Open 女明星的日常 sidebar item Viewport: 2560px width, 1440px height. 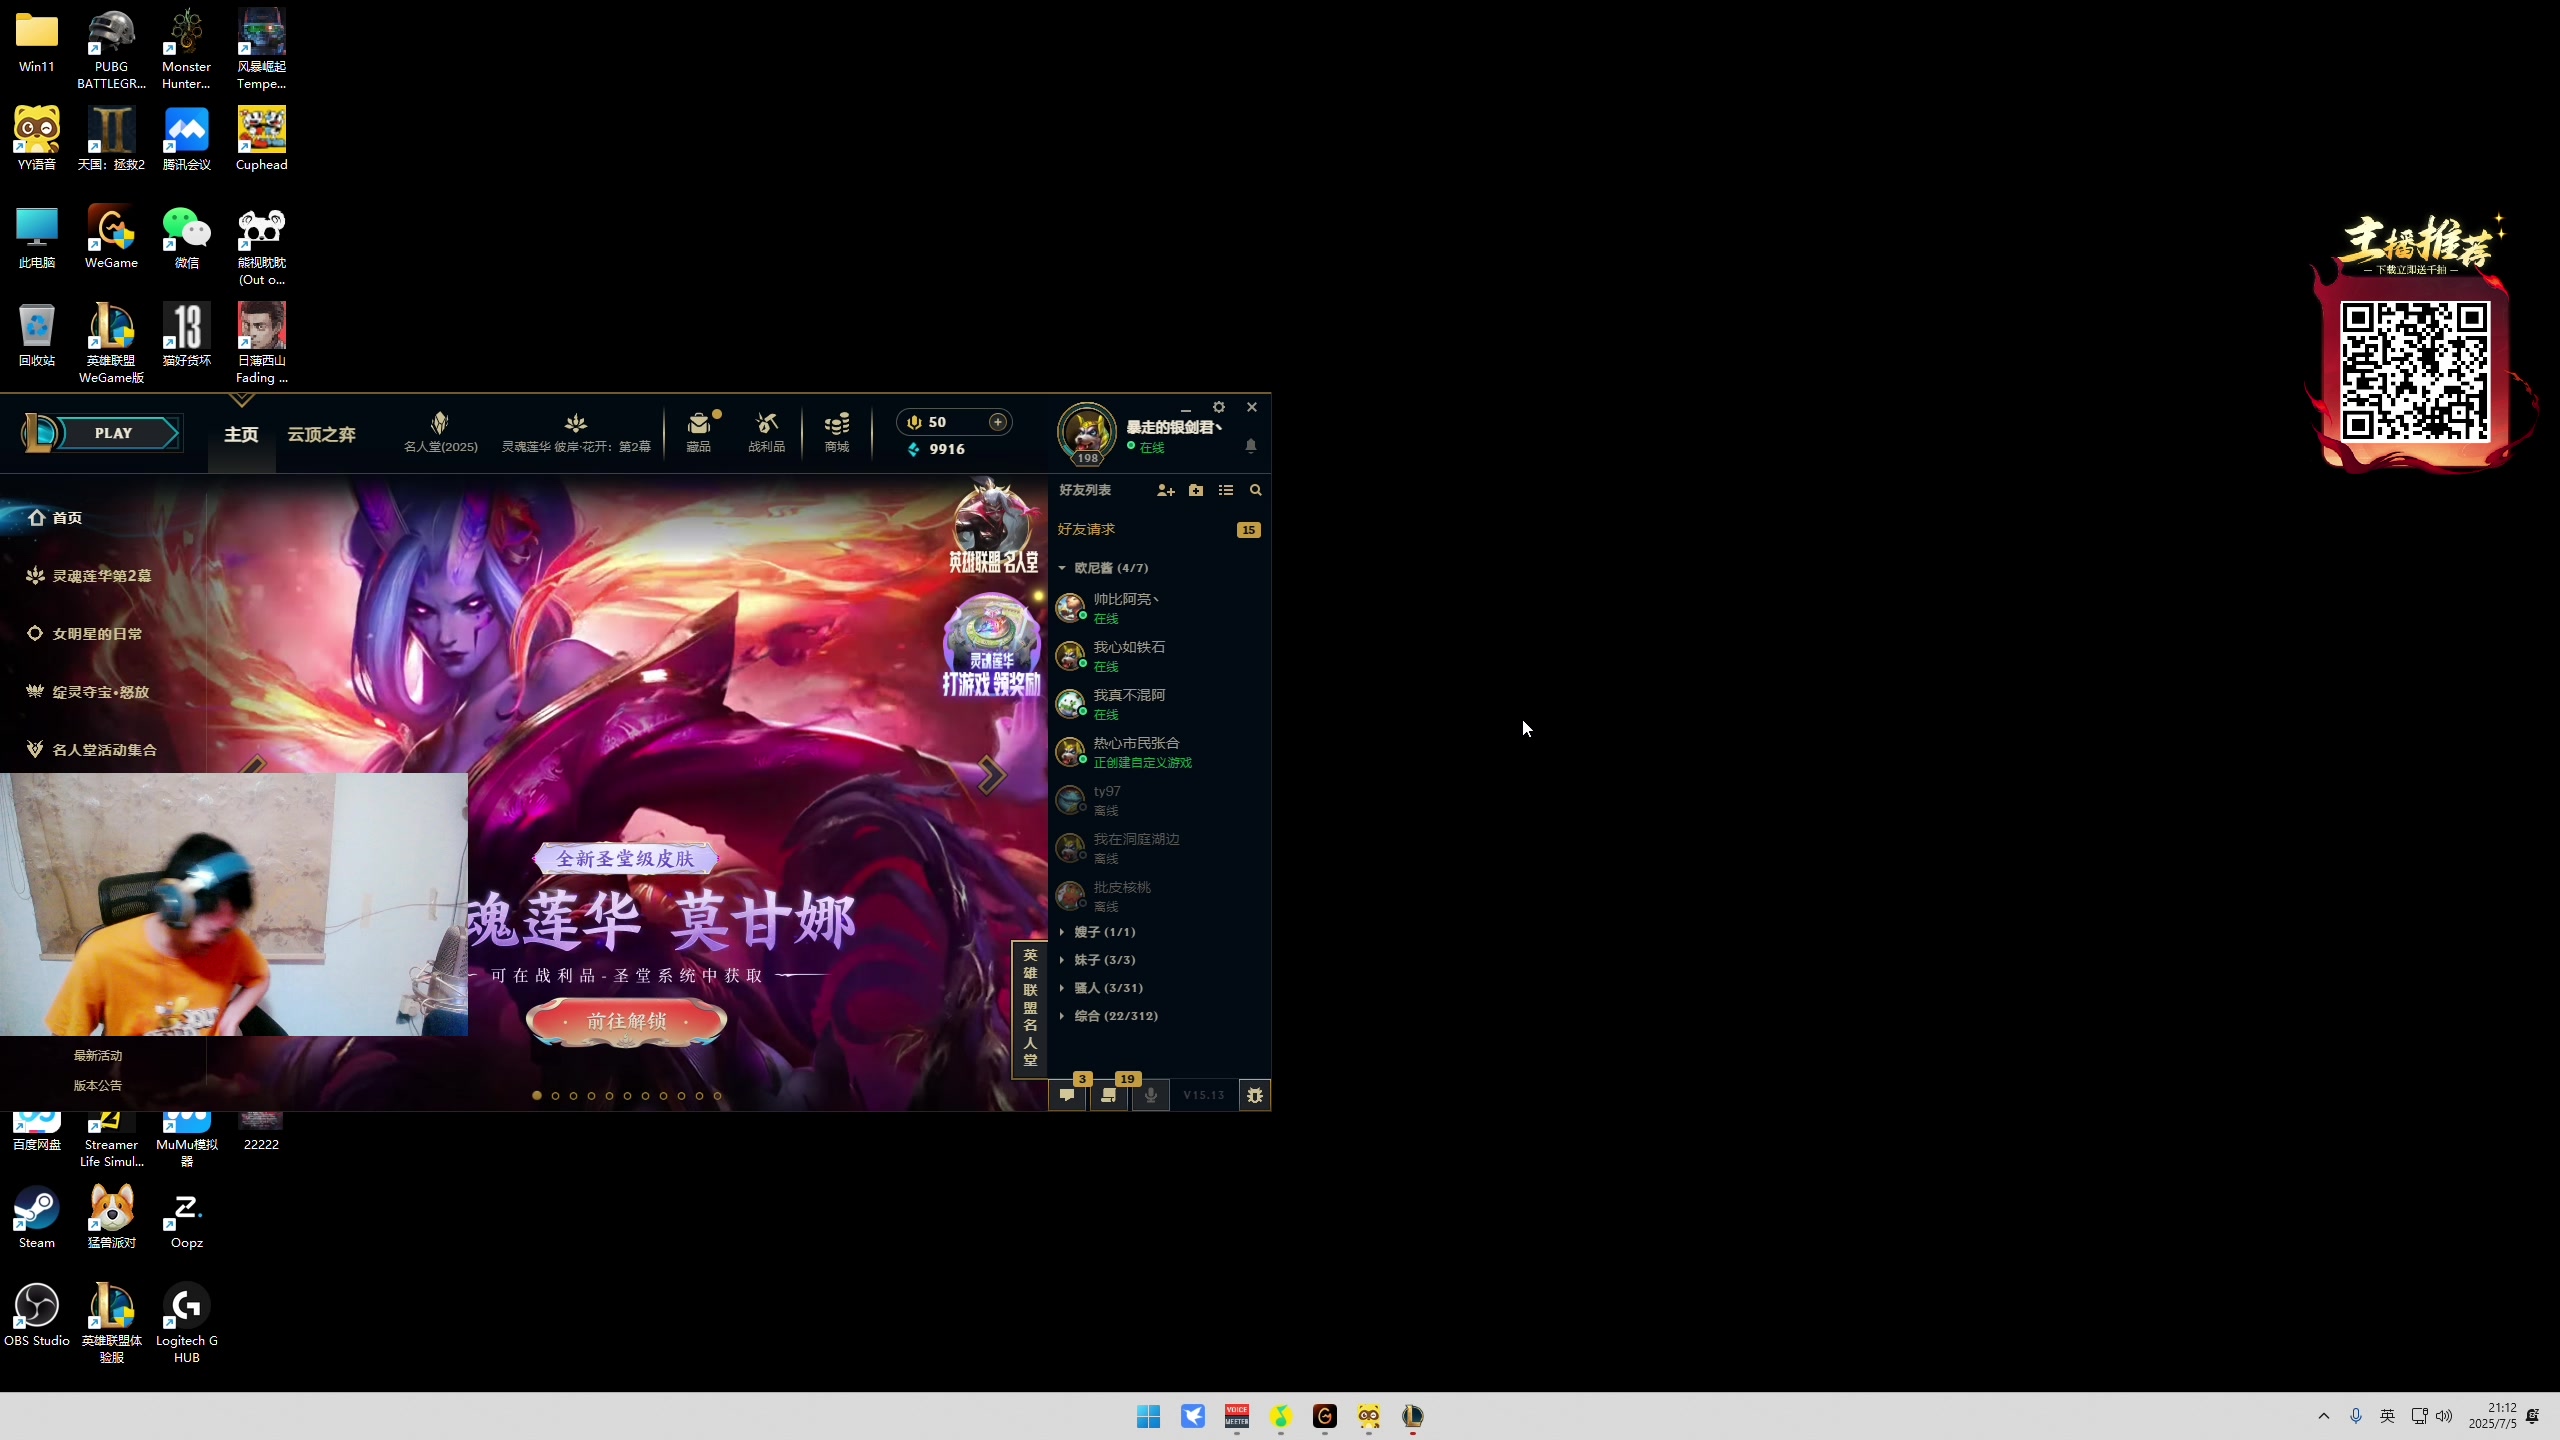[84, 634]
